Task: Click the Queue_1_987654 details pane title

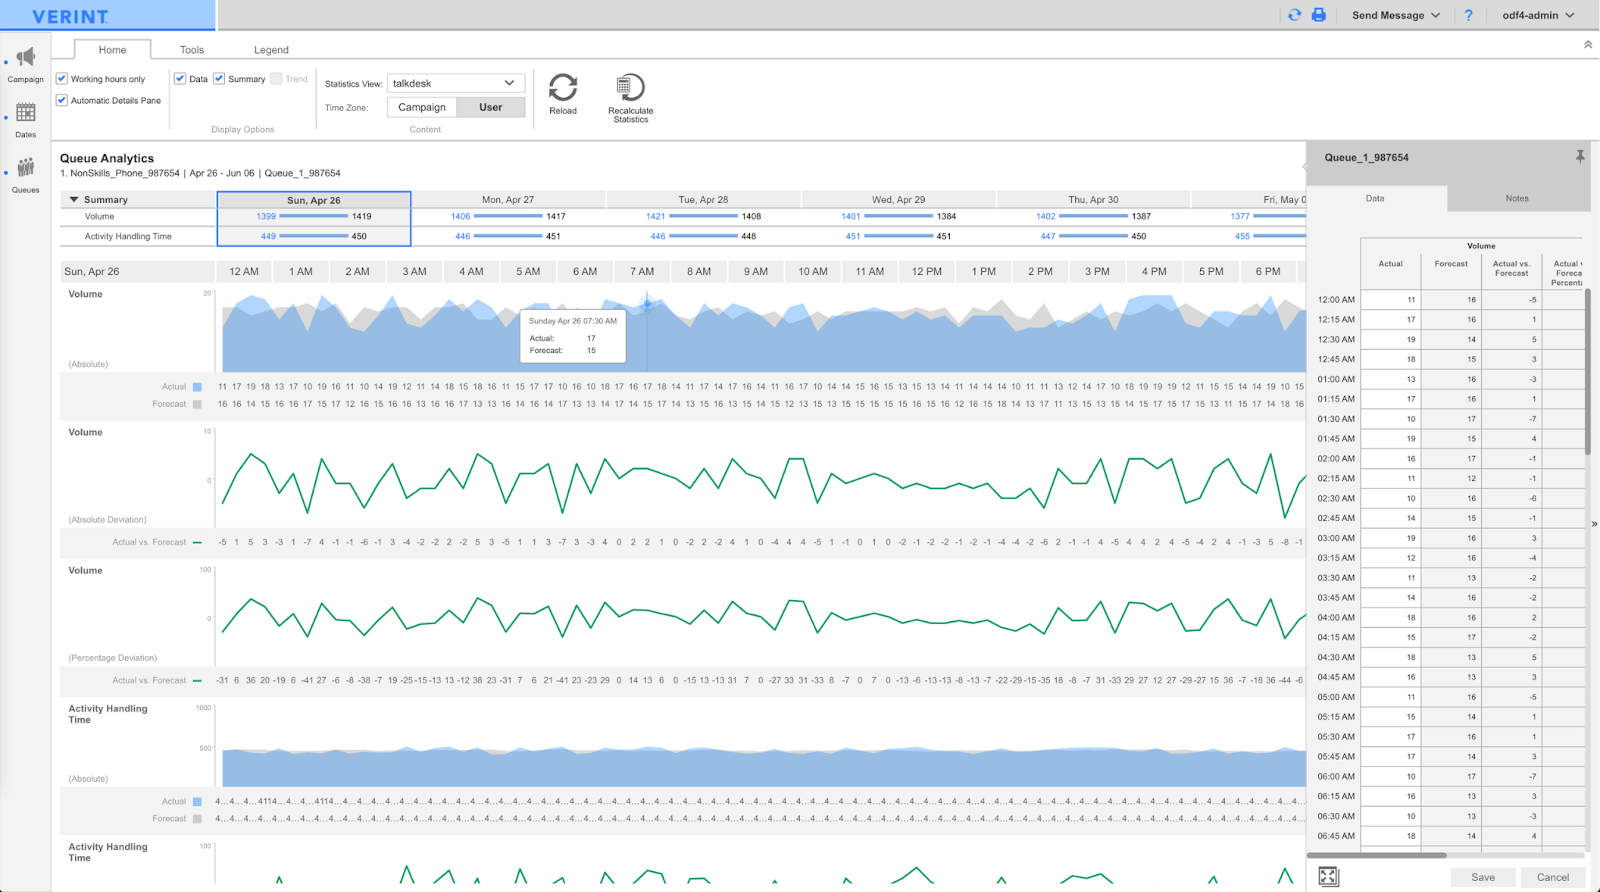Action: tap(1366, 157)
